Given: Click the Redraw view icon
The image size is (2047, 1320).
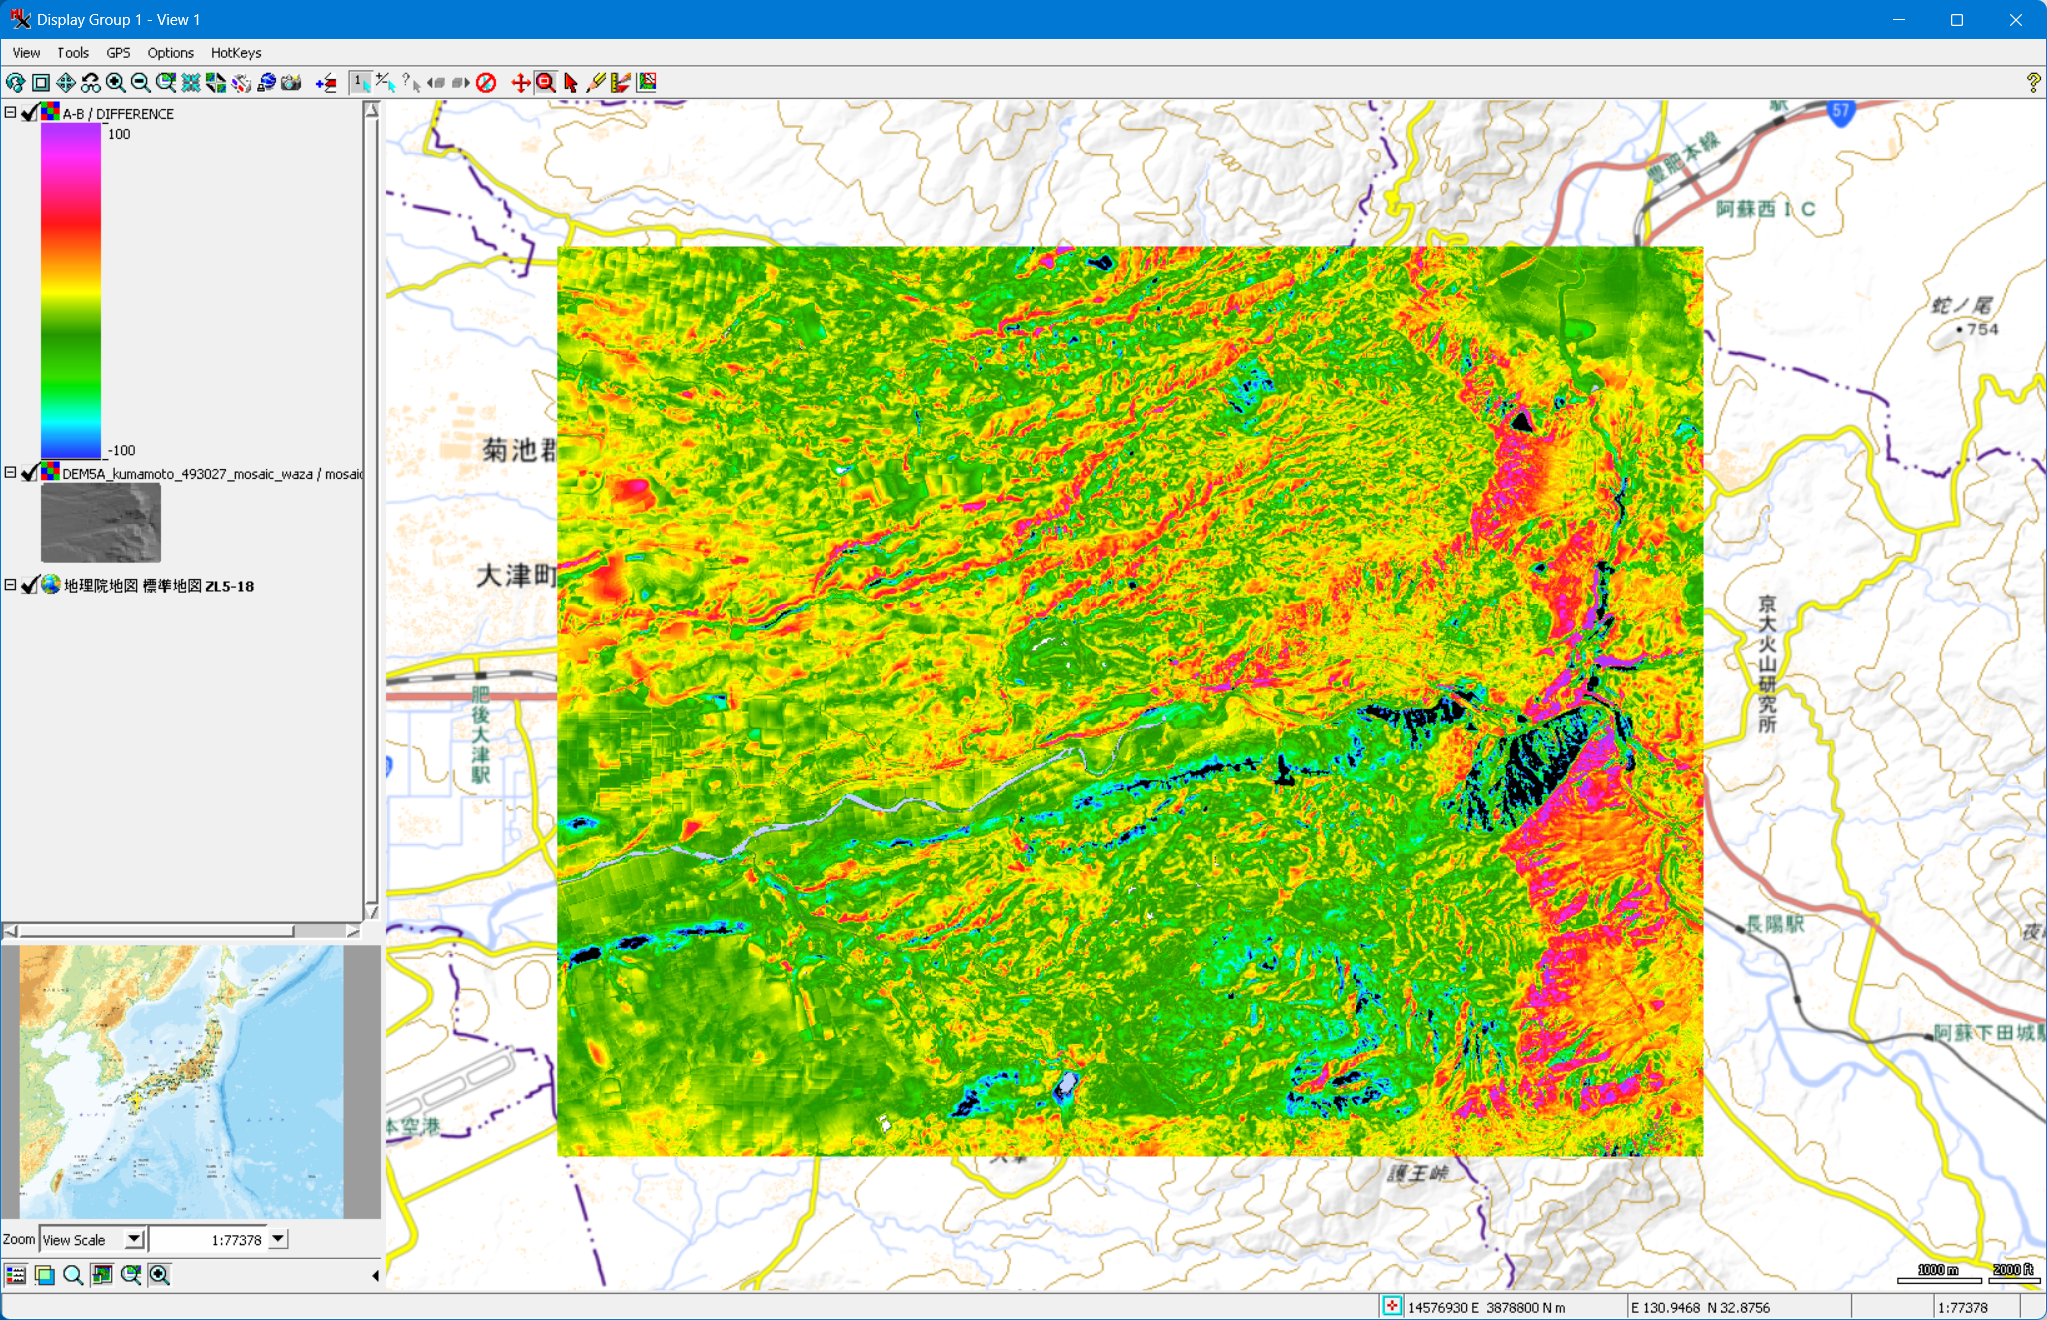Looking at the screenshot, I should coord(15,83).
